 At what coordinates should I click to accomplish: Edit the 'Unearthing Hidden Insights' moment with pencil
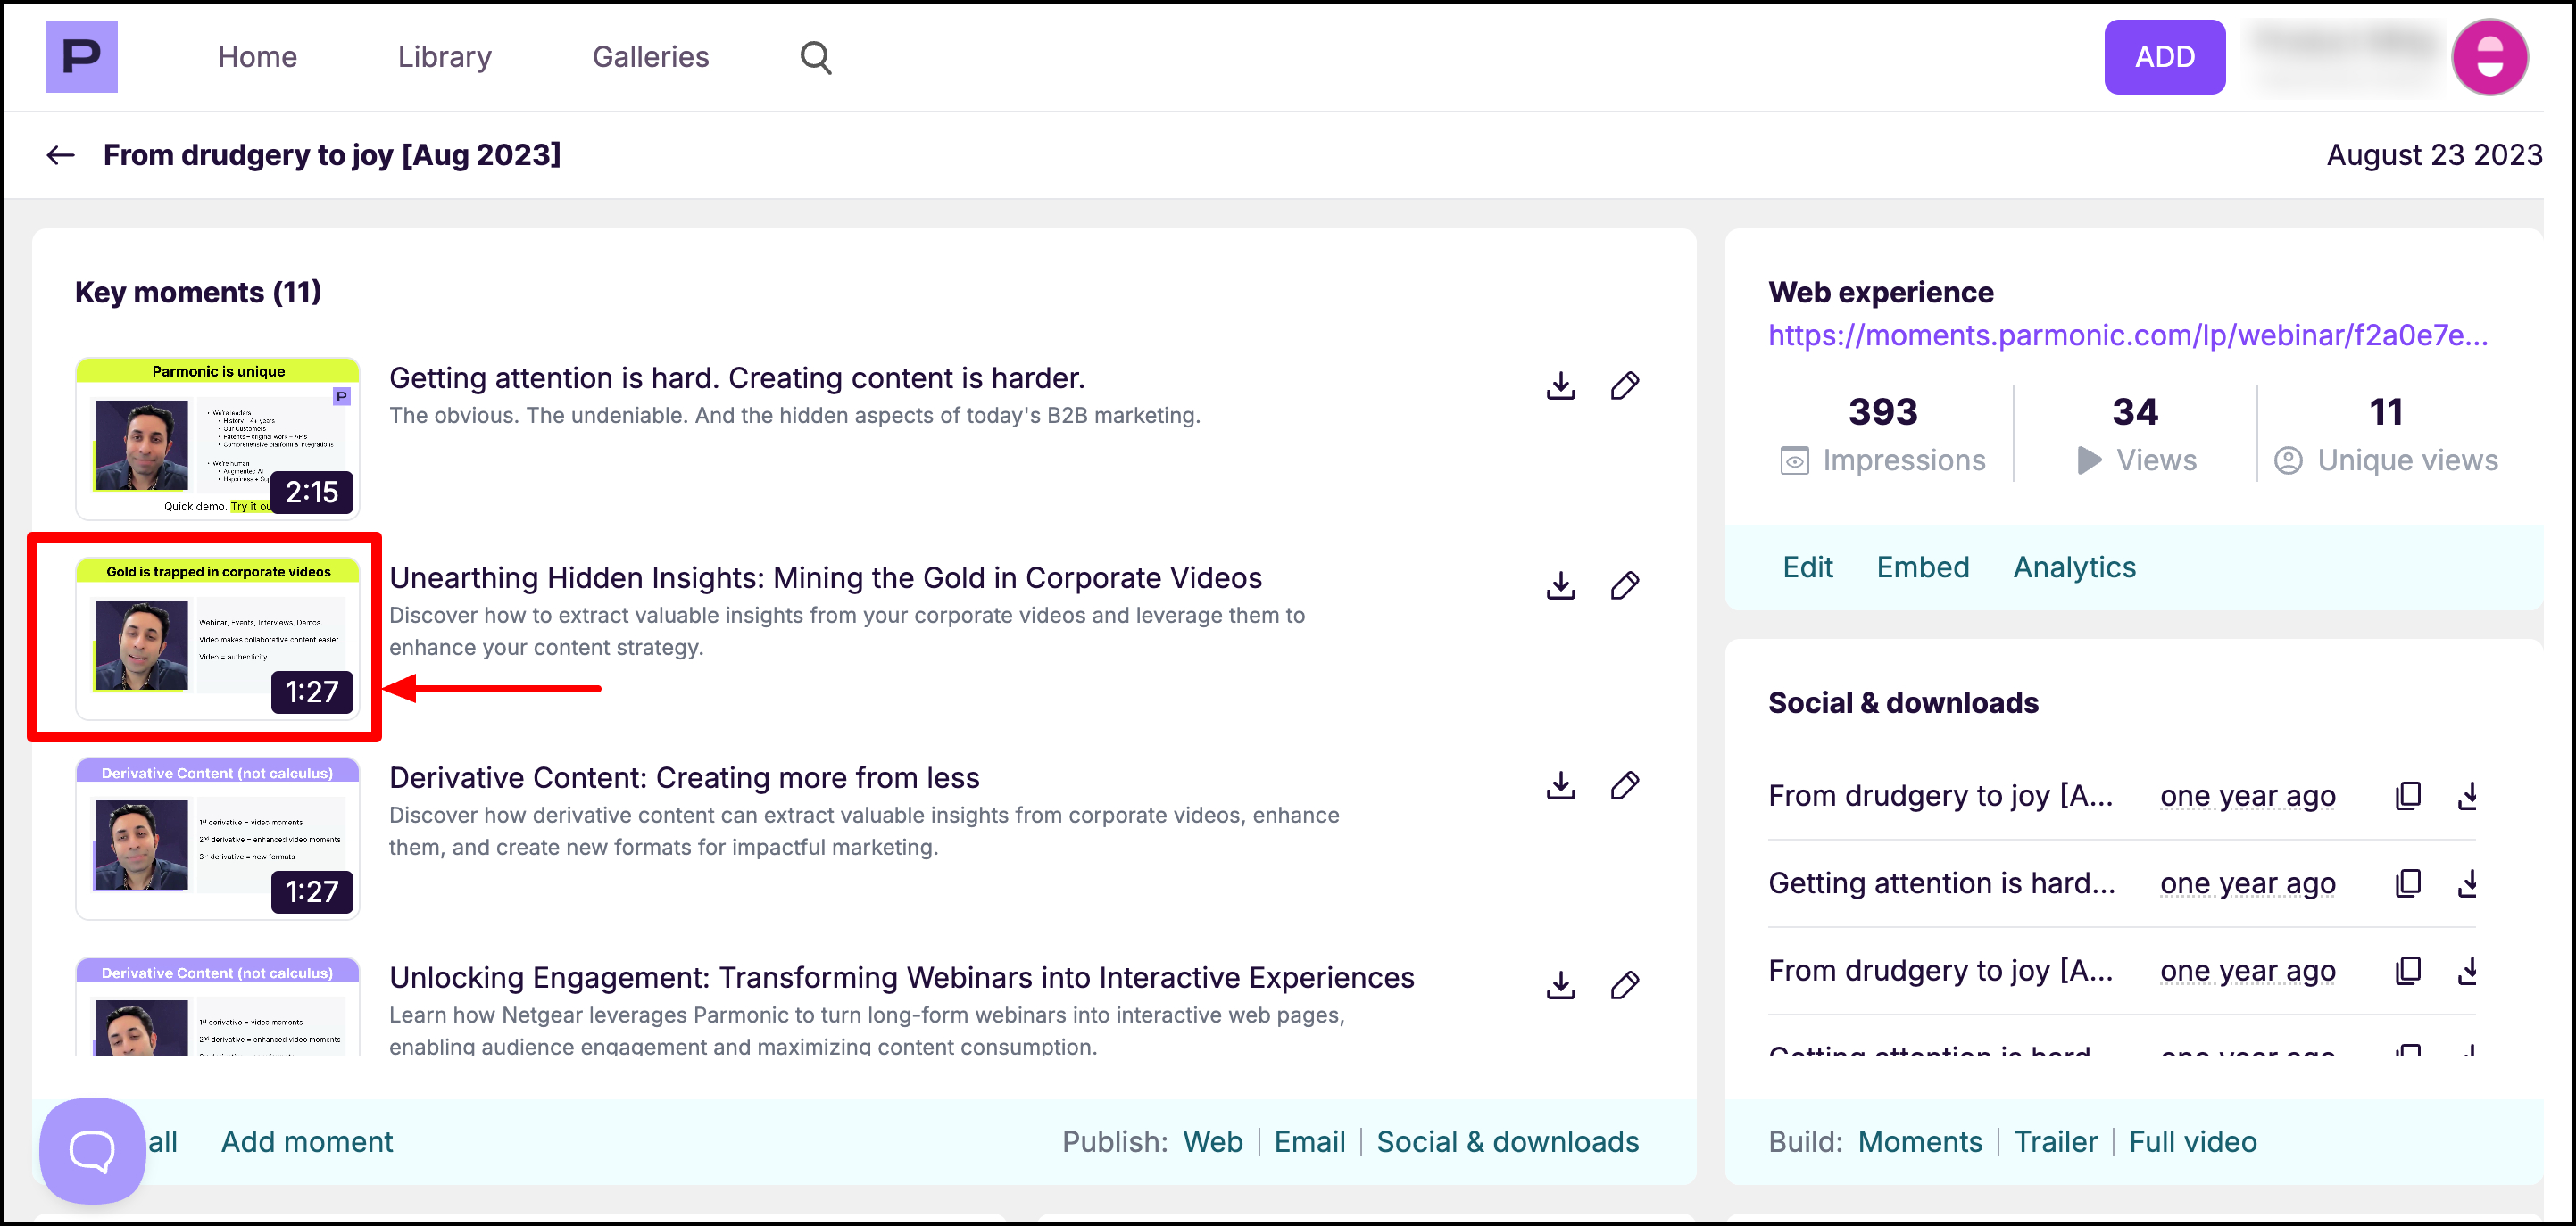tap(1624, 586)
